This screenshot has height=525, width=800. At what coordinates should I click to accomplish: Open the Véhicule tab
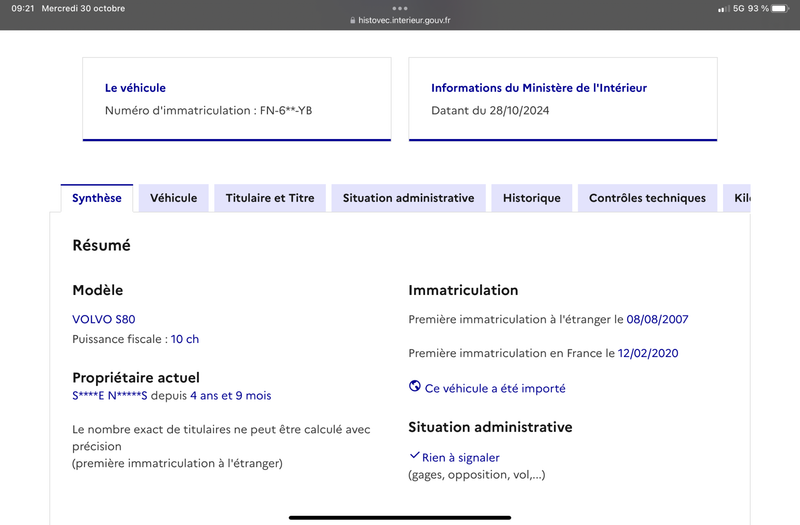(x=173, y=198)
